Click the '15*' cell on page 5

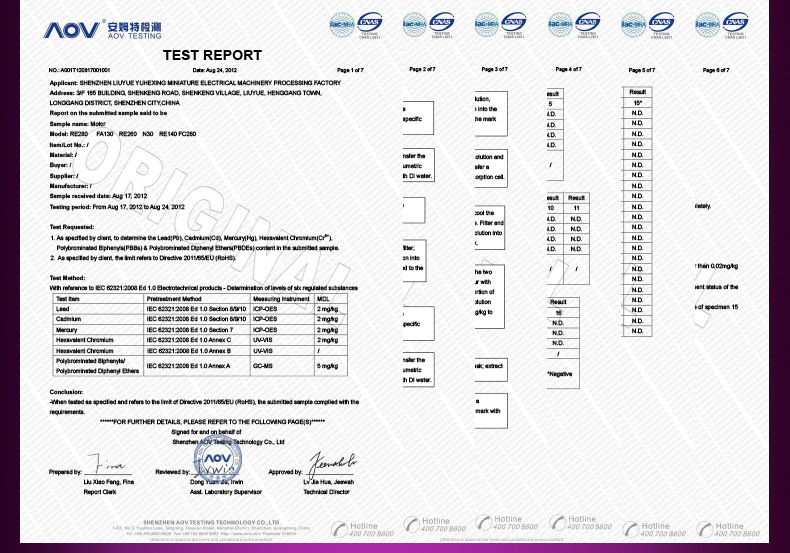[x=637, y=103]
